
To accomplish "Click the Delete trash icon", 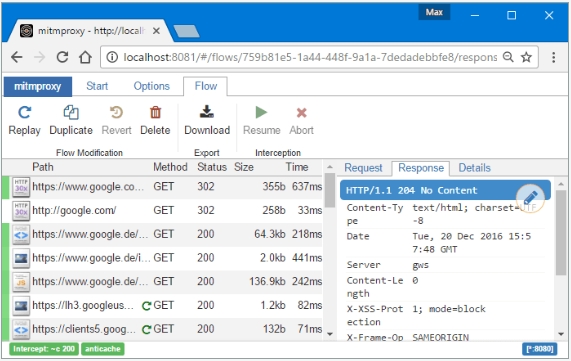I will tap(155, 113).
